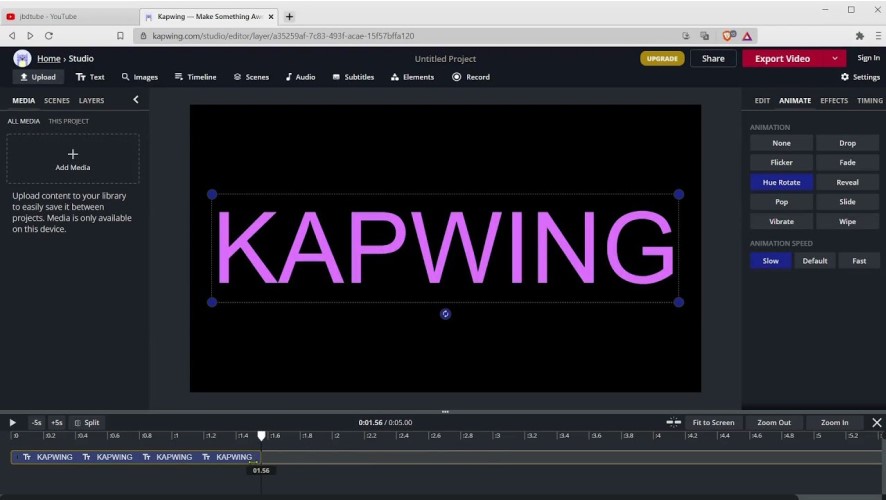Close the timeline panel
Screen dimensions: 886x500
coord(876,422)
